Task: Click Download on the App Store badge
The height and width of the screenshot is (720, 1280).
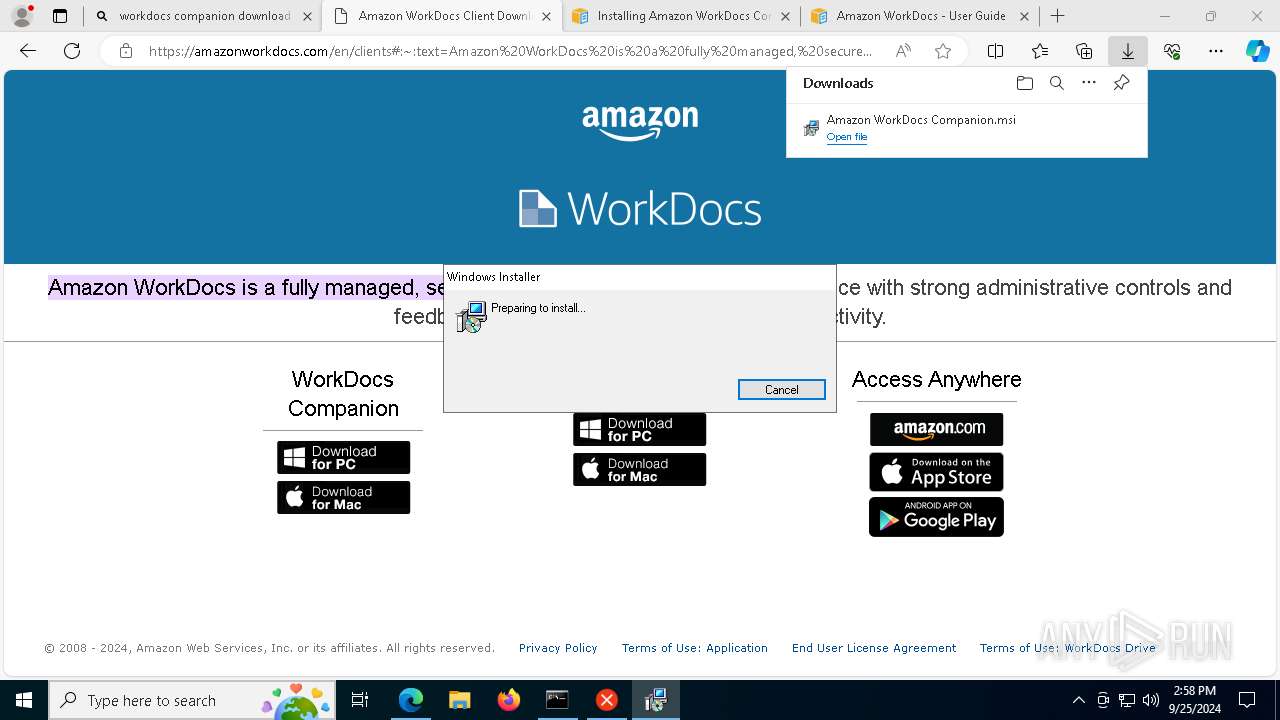Action: pos(936,472)
